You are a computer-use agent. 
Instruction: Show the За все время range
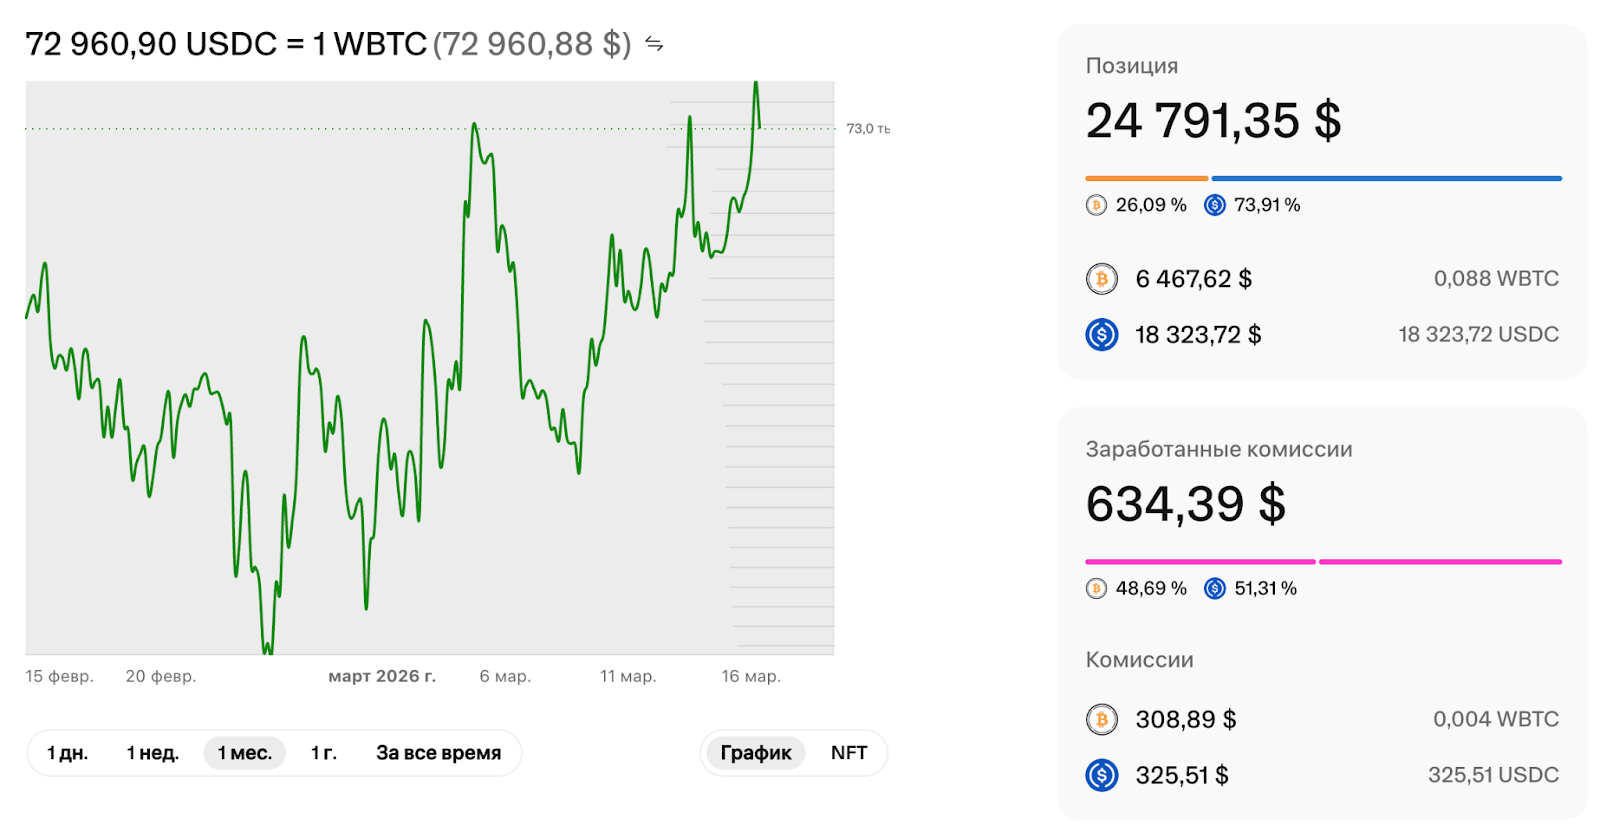coord(438,753)
